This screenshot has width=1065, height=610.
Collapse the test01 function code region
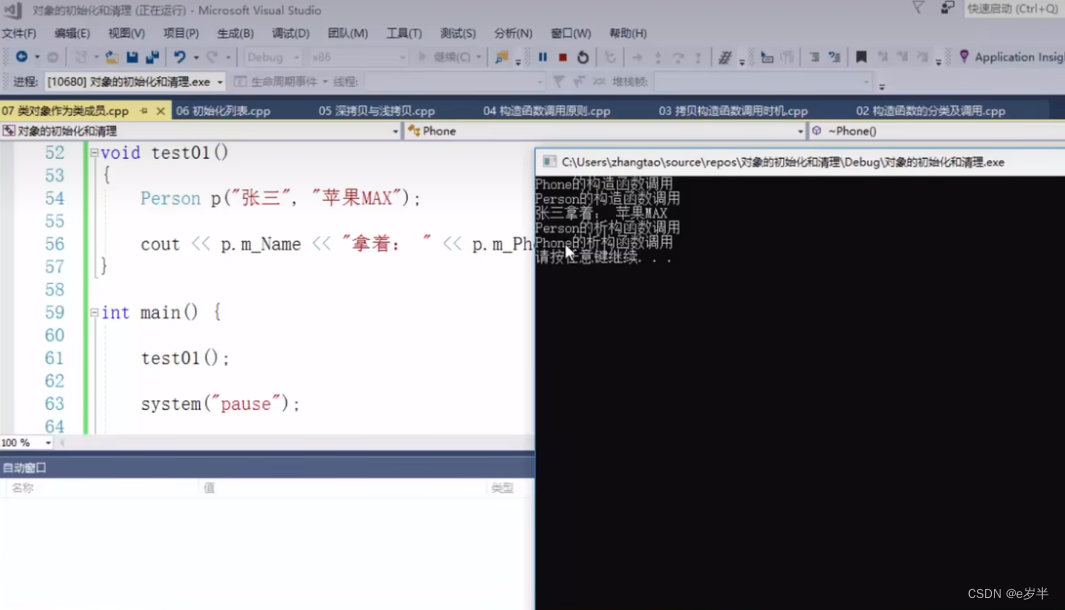point(93,152)
